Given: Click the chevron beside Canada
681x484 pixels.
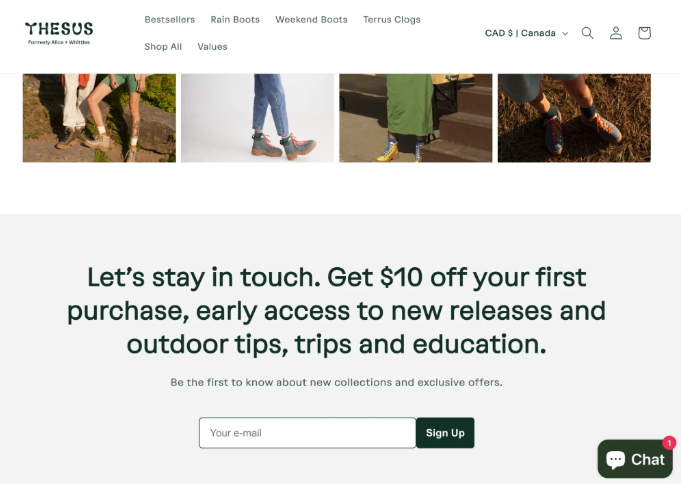Looking at the screenshot, I should (565, 33).
